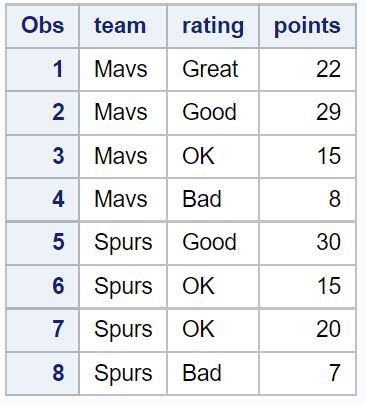Click the points value 20
This screenshot has height=405, width=366.
[x=307, y=330]
